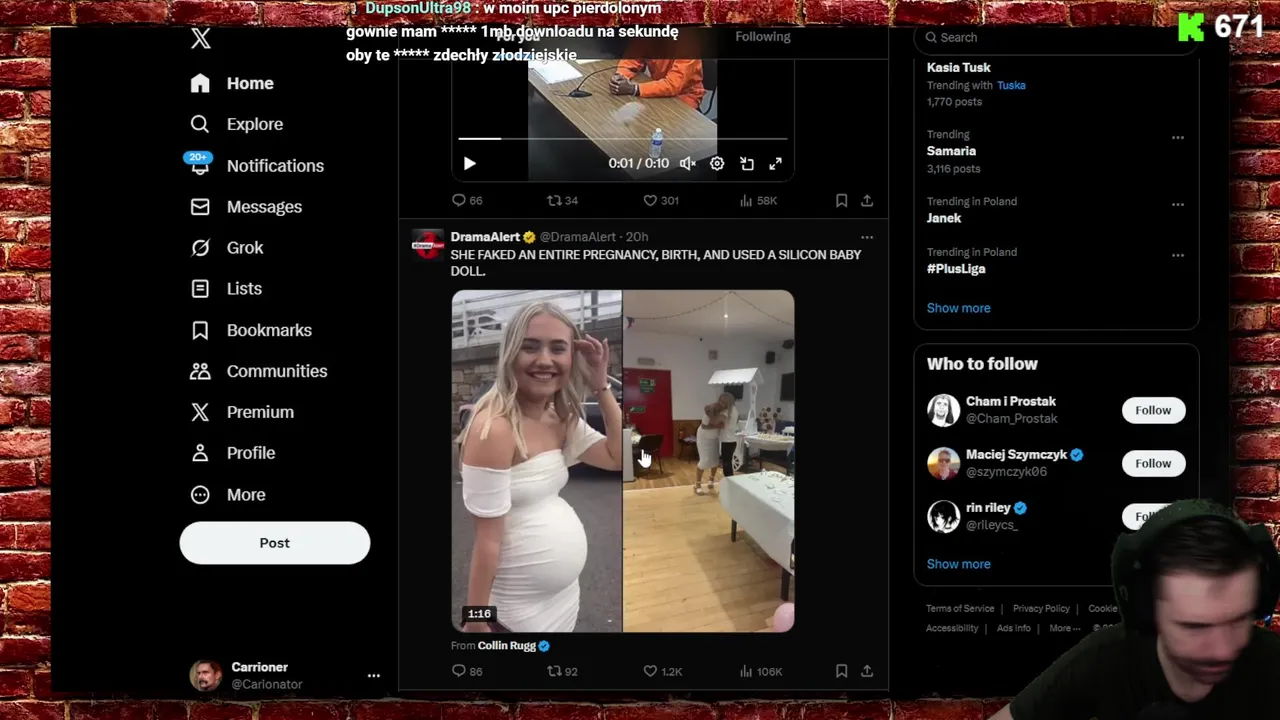This screenshot has width=1280, height=720.
Task: Seek on the top video progress bar
Action: tap(622, 139)
